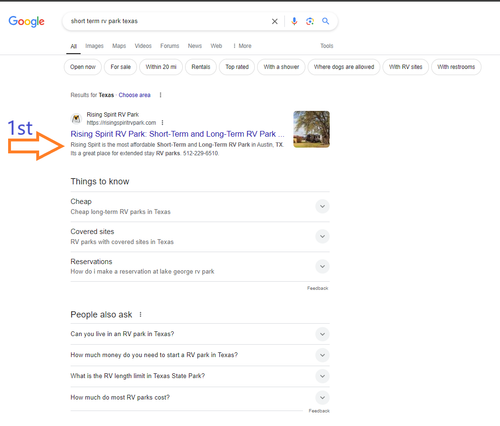500x426 pixels.
Task: Click the RV park result thumbnail image
Action: pyautogui.click(x=311, y=129)
